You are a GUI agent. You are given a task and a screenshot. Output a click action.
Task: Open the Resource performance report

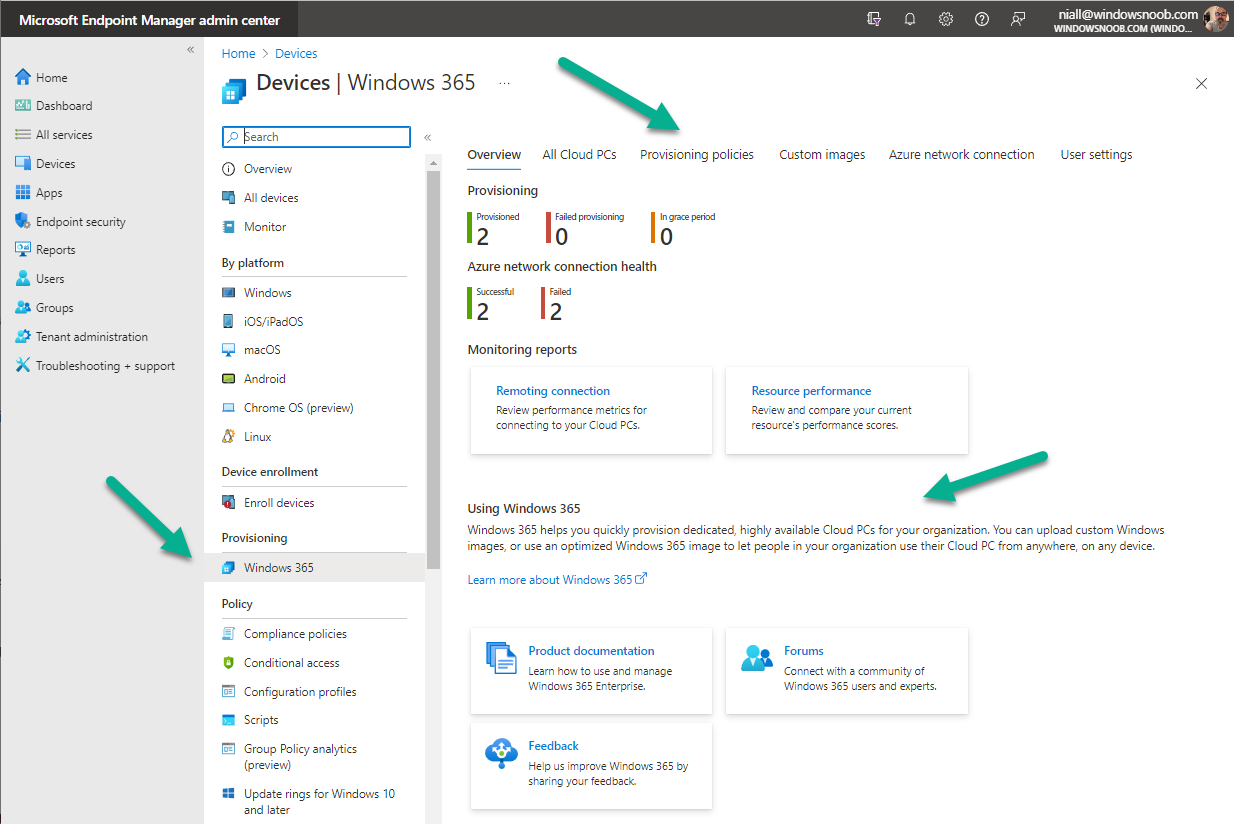[x=812, y=391]
